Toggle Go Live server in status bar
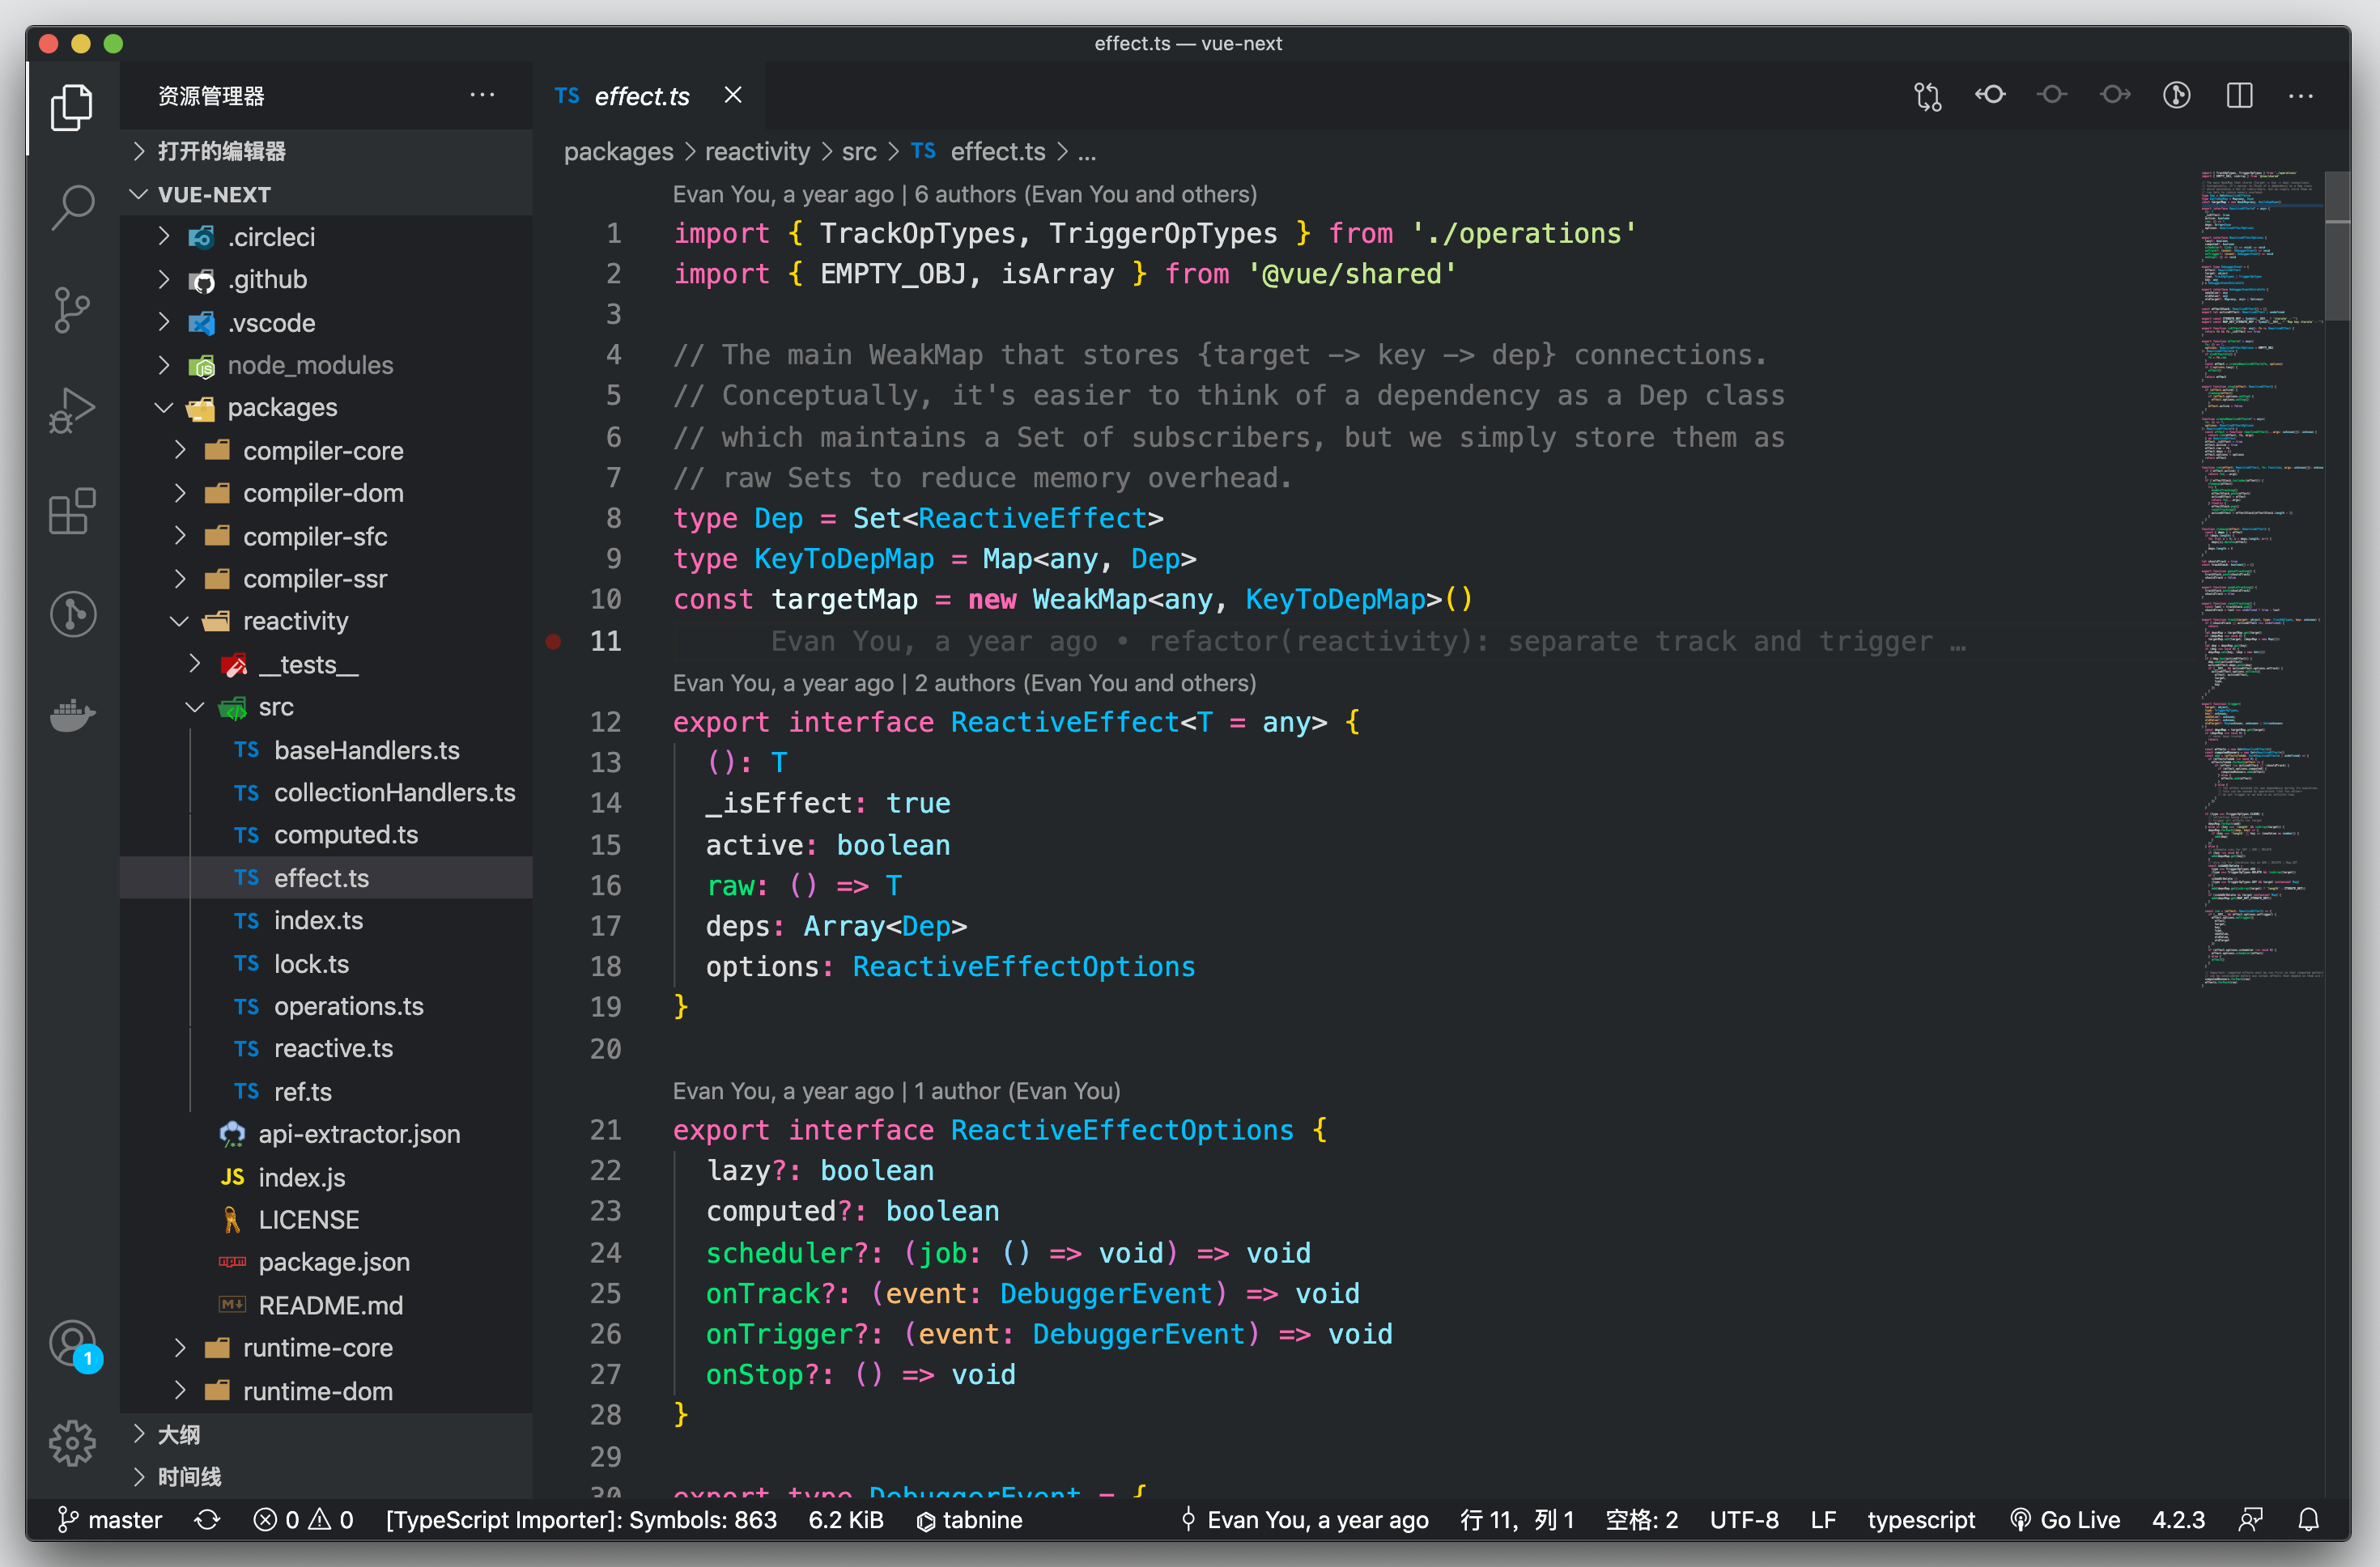Image resolution: width=2380 pixels, height=1567 pixels. pyautogui.click(x=2065, y=1520)
